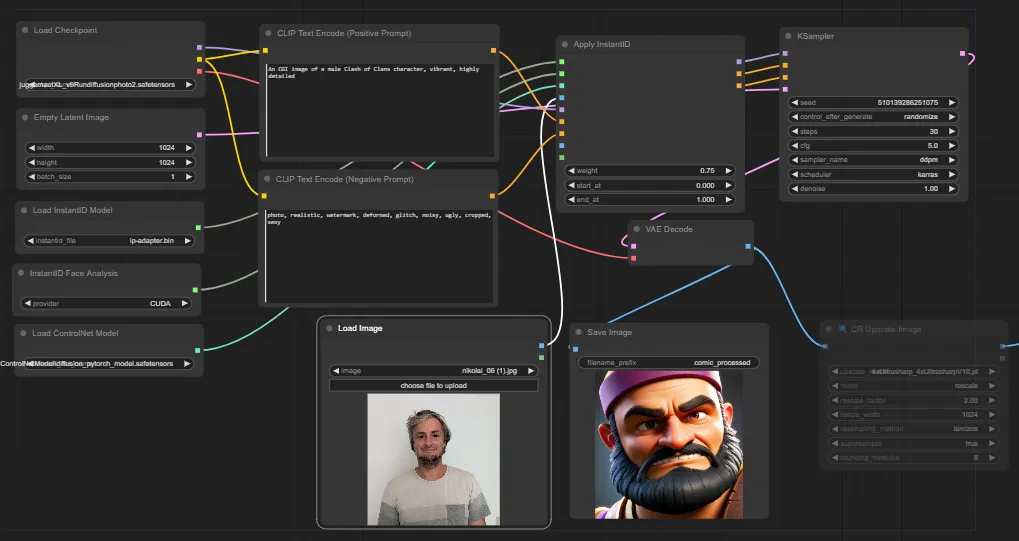Screen dimensions: 1019x541
Task: Increase end_at with its right arrow
Action: tap(729, 200)
